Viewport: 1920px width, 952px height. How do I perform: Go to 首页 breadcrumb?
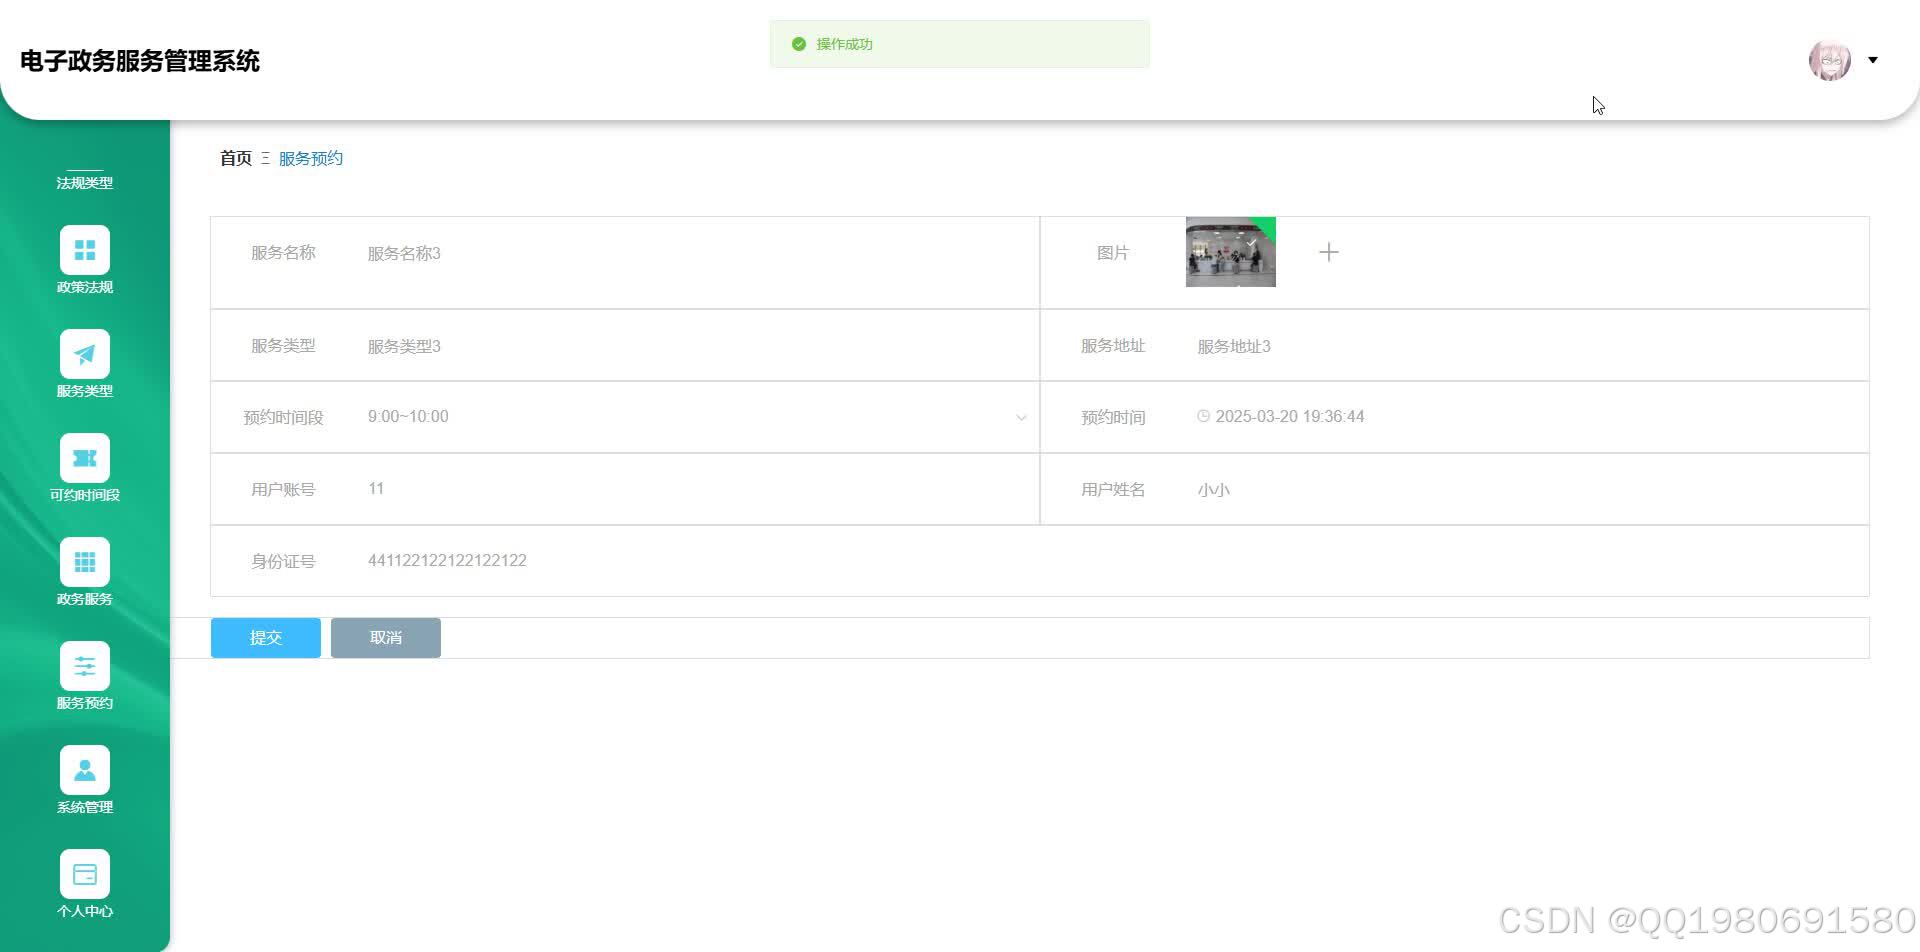pyautogui.click(x=236, y=158)
